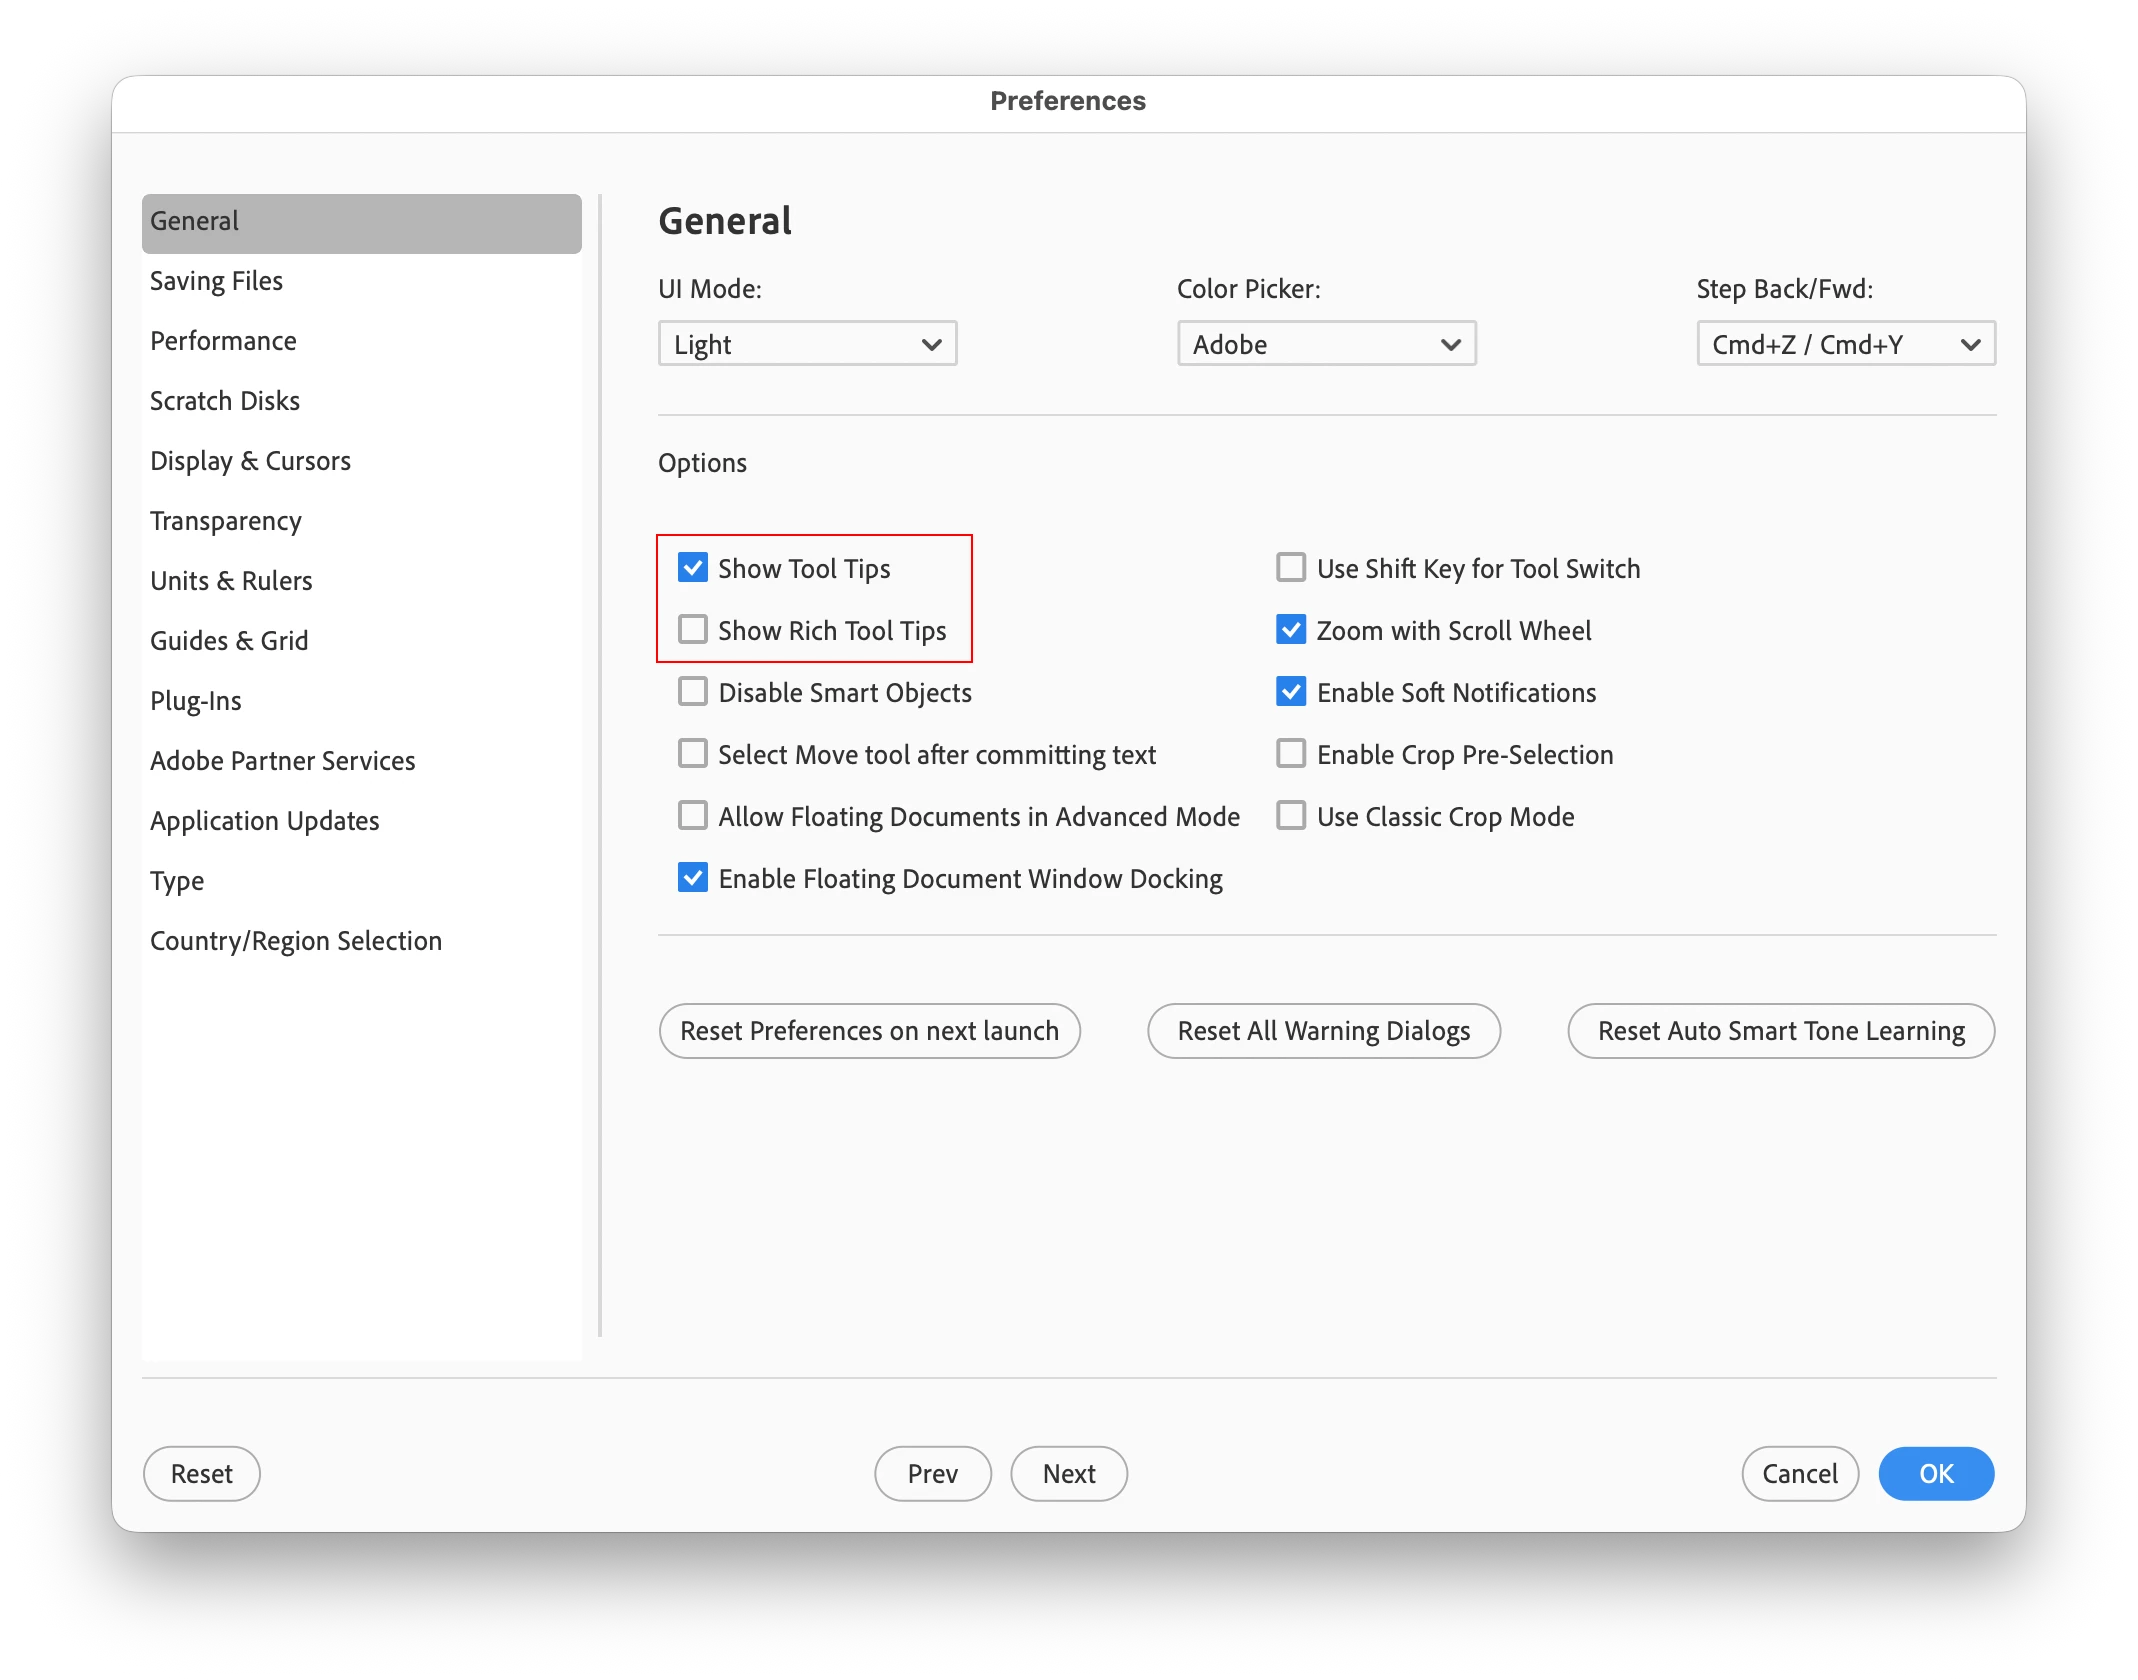The width and height of the screenshot is (2138, 1680).
Task: Open the Performance preferences section
Action: 223,341
